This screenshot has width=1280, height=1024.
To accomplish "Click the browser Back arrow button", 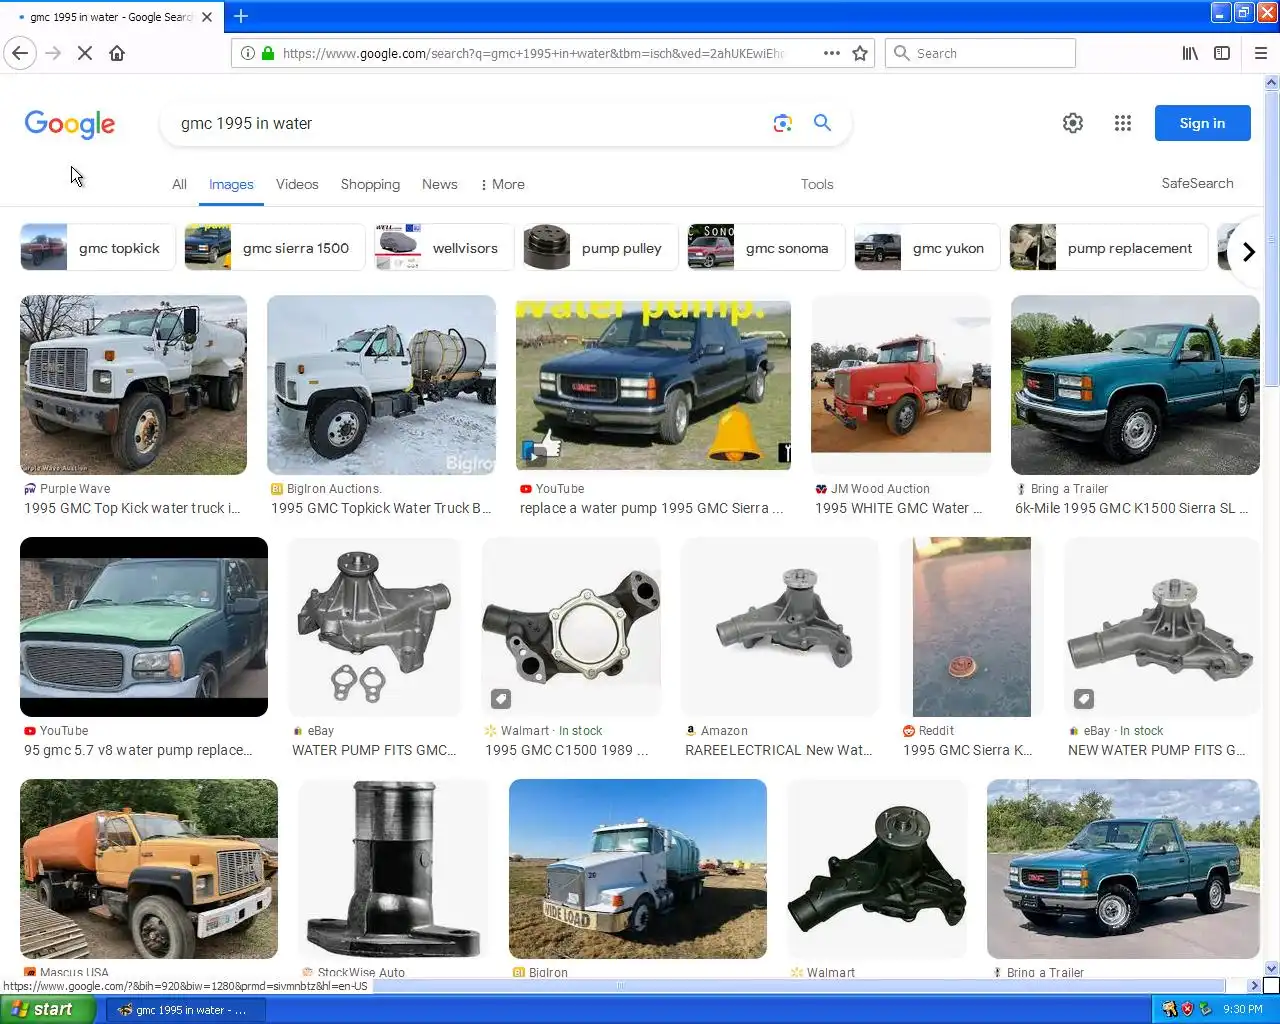I will (x=20, y=53).
